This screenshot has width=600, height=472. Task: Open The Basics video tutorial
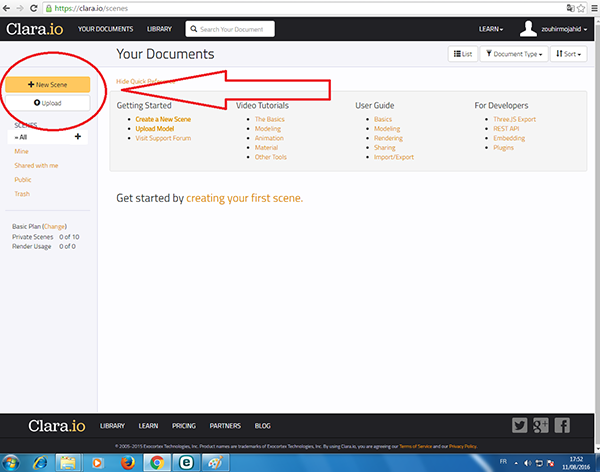tap(269, 119)
